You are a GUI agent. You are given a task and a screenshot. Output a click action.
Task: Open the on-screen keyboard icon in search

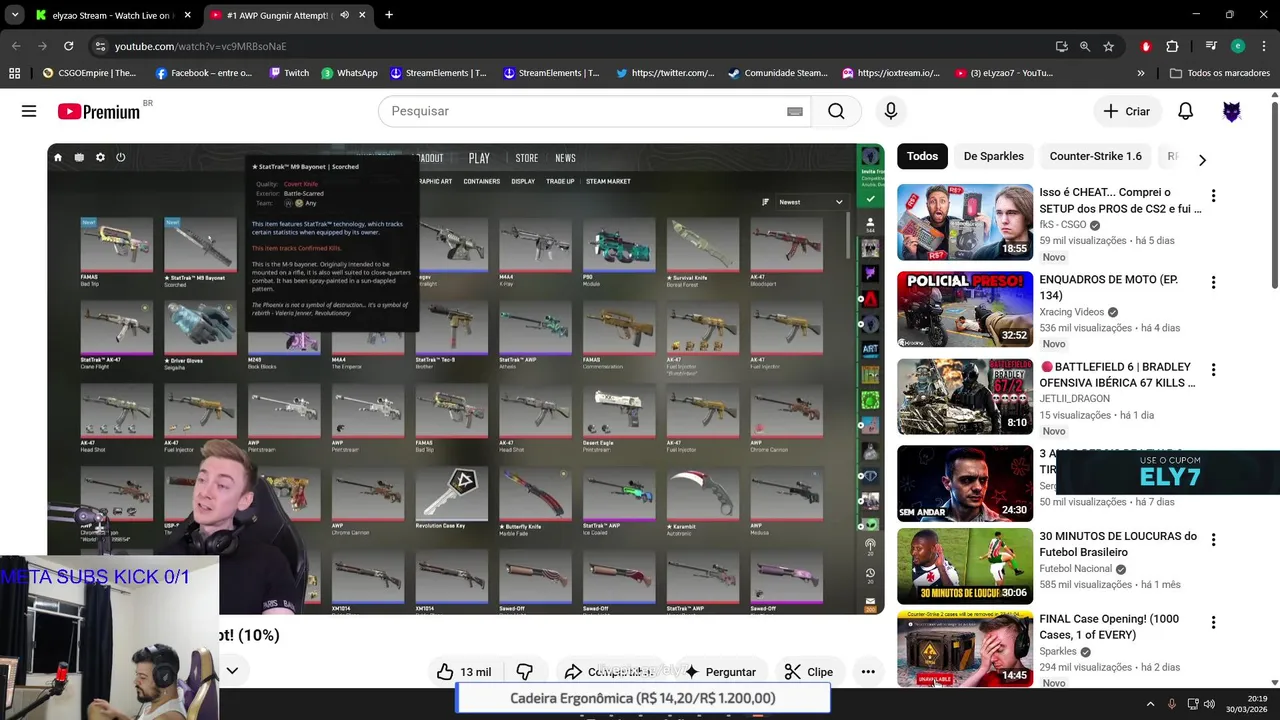pyautogui.click(x=795, y=111)
